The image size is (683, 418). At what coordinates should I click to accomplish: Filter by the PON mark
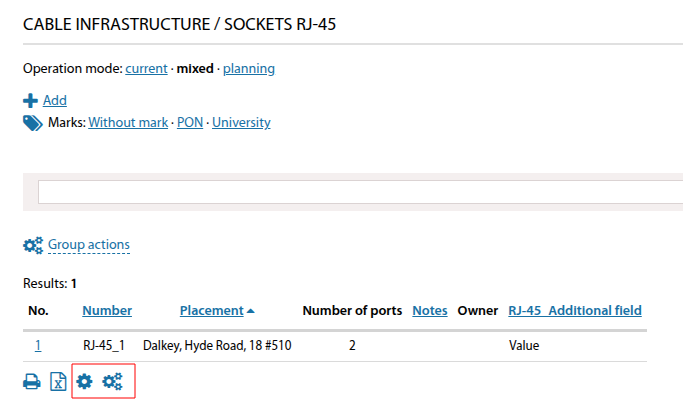point(190,123)
